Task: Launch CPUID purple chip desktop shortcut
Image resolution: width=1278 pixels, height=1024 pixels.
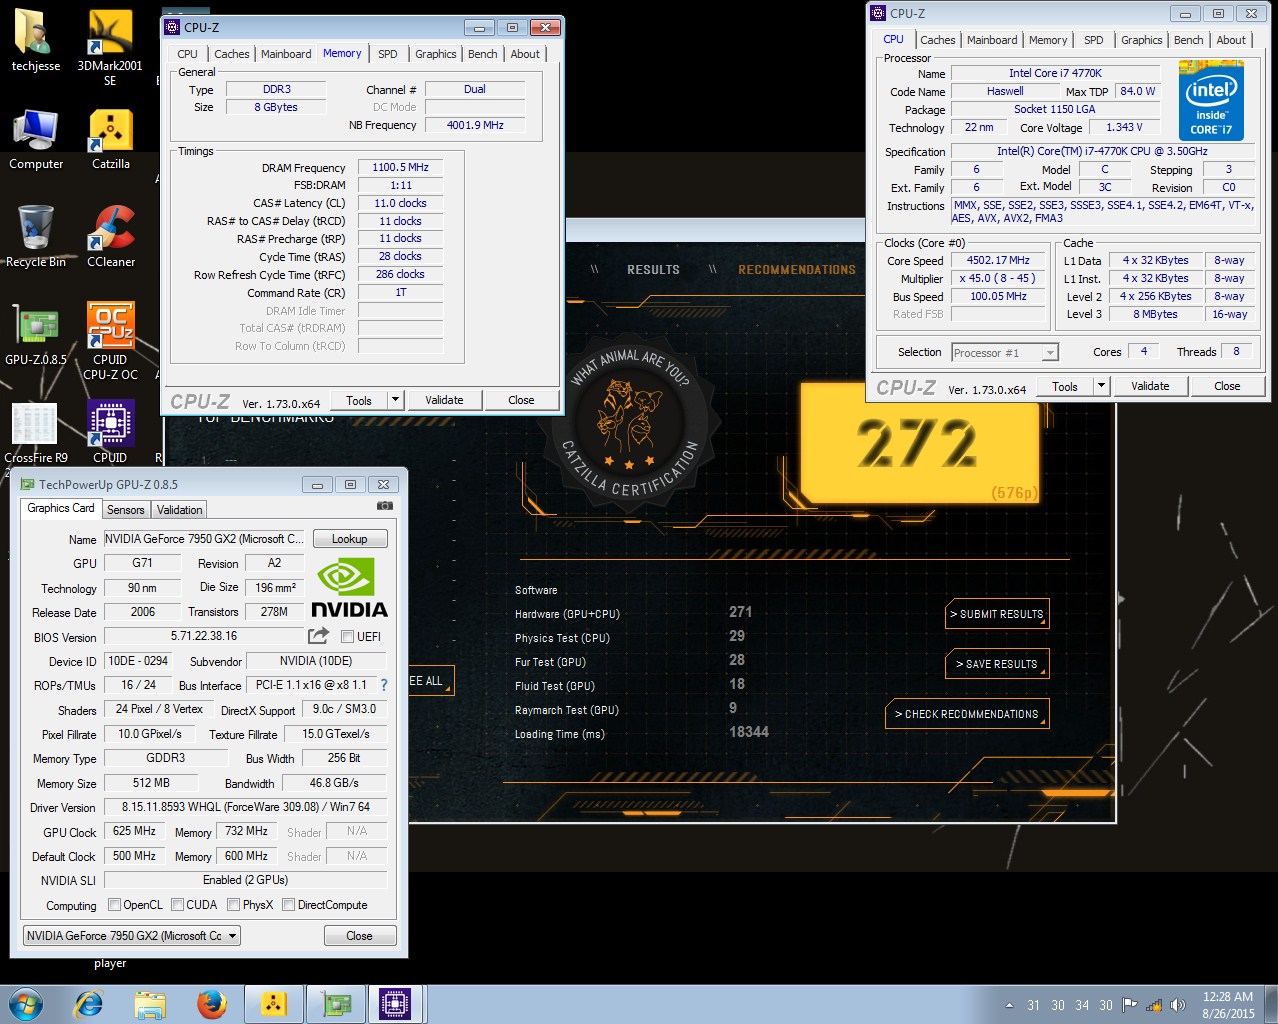Action: pyautogui.click(x=110, y=432)
